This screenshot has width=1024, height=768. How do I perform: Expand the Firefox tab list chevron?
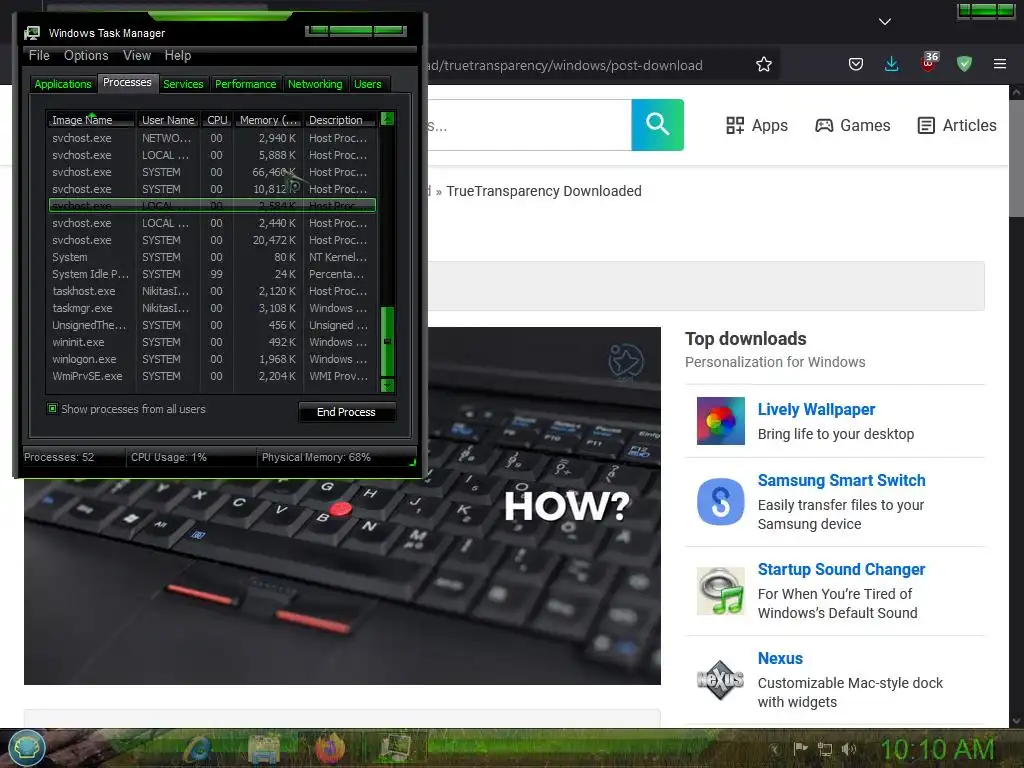point(885,22)
